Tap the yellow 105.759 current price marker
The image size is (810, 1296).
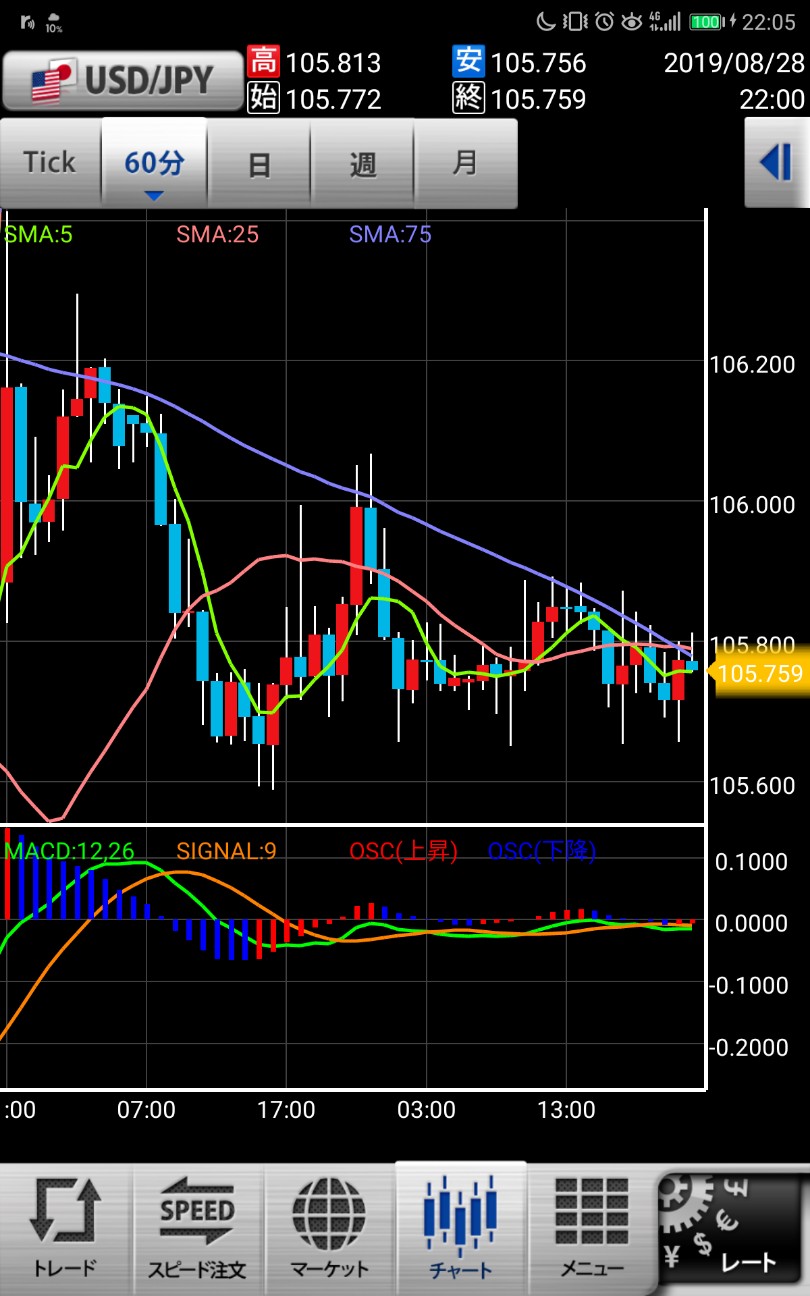pyautogui.click(x=760, y=673)
